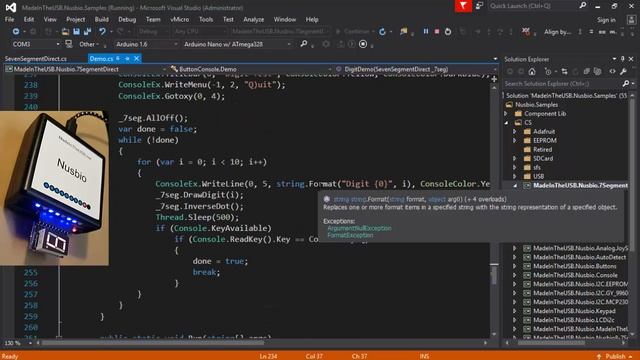Viewport: 640px width, 360px height.
Task: Expand the Adafruit folder node
Action: pos(515,131)
